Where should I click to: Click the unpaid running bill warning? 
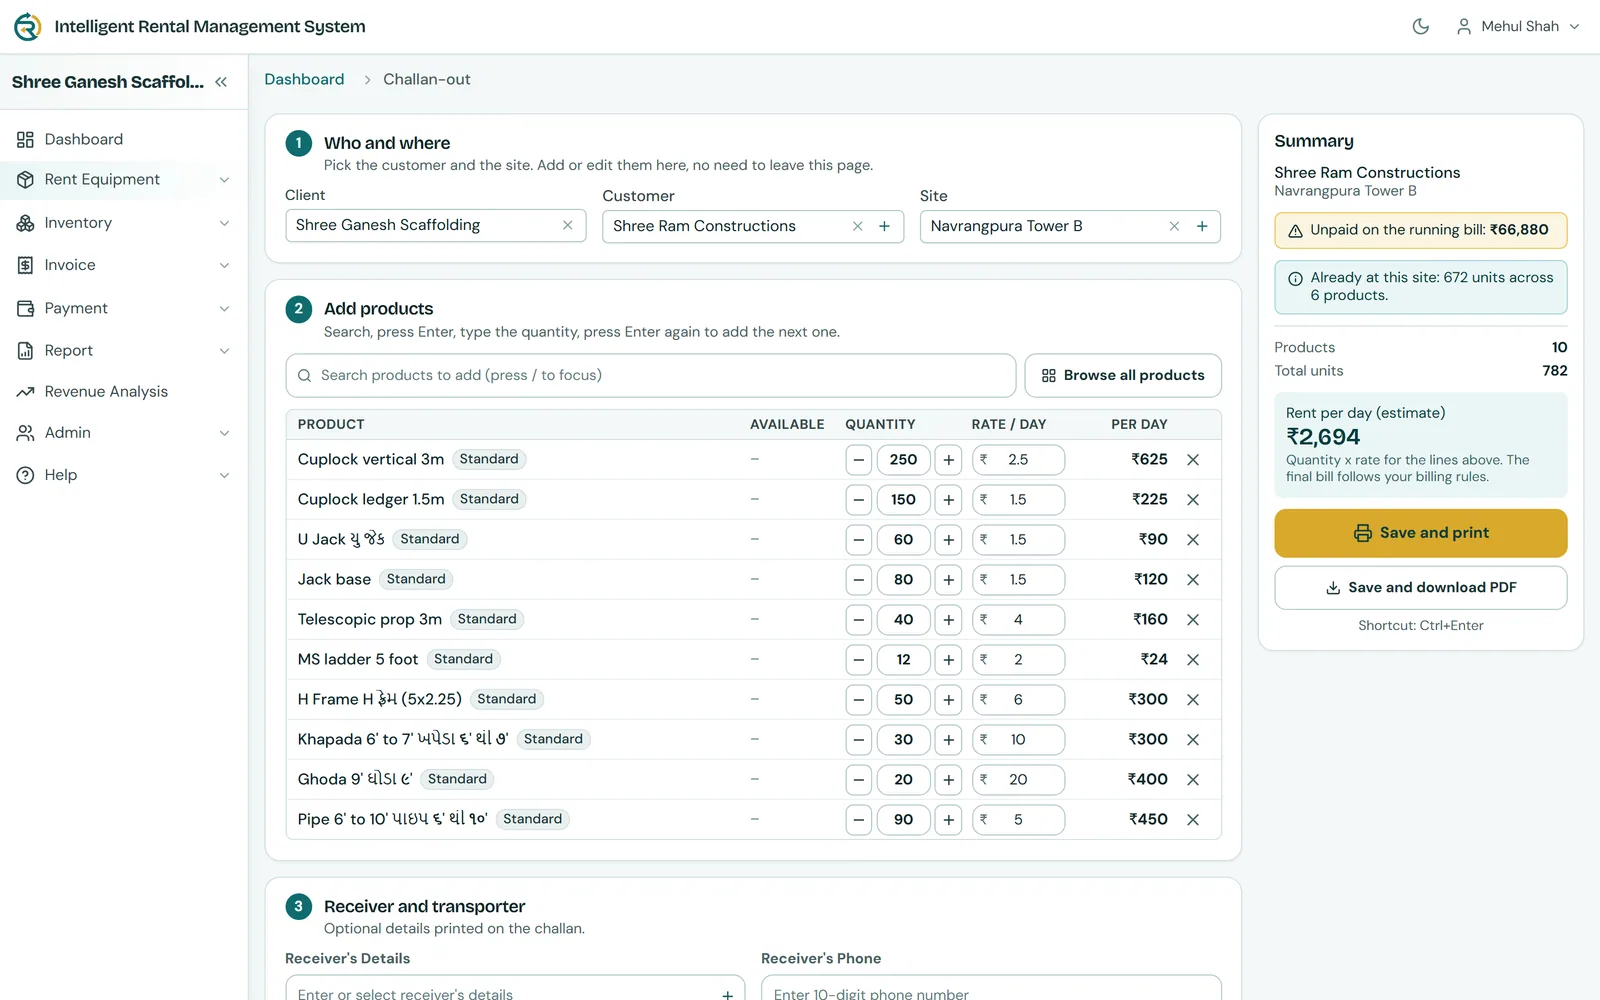click(1420, 230)
